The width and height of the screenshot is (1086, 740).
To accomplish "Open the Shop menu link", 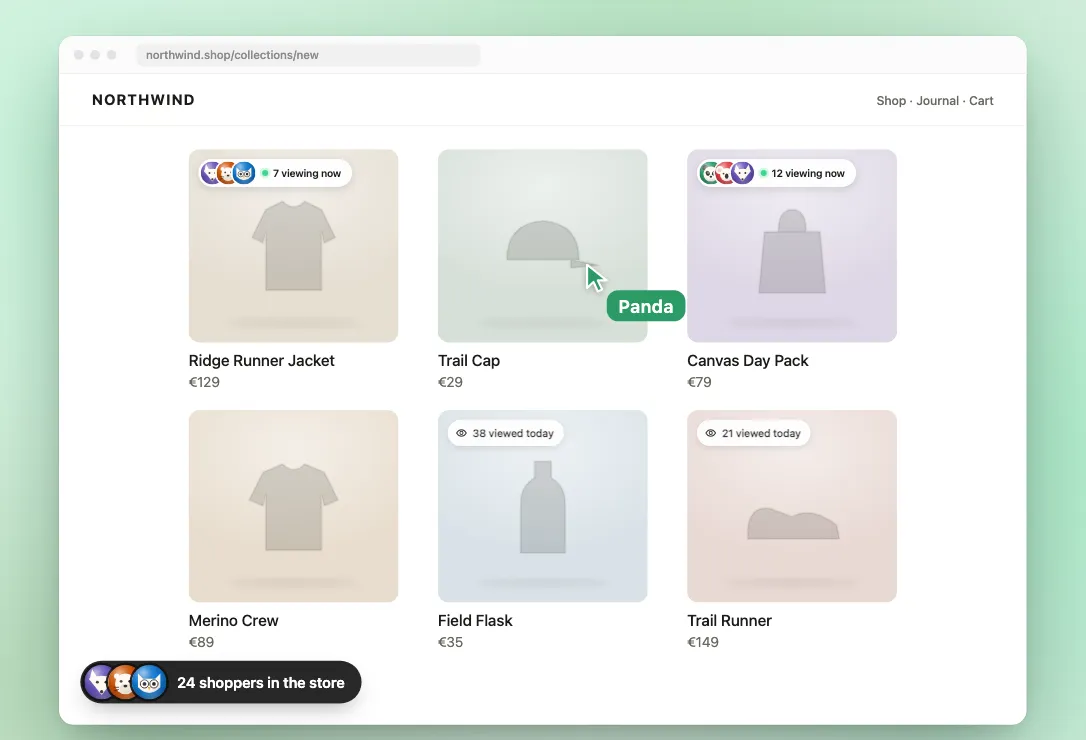I will click(891, 100).
